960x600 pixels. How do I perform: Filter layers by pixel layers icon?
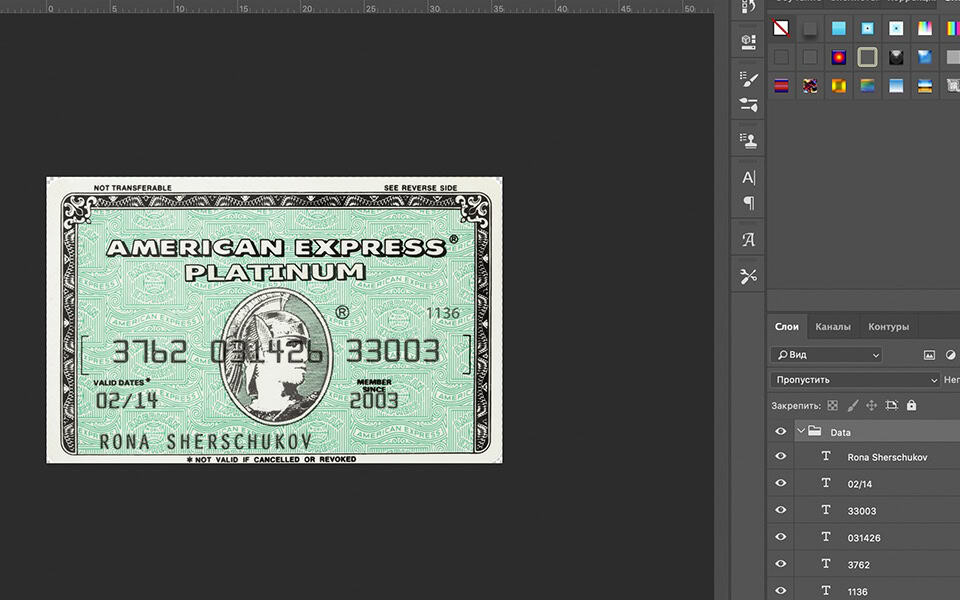point(929,355)
